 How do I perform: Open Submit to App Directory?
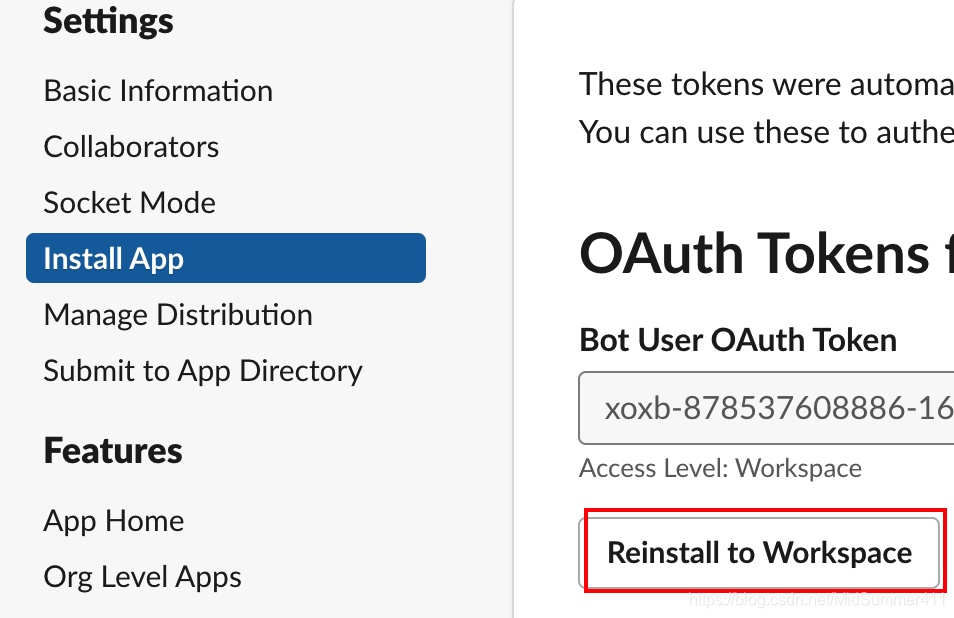[203, 371]
